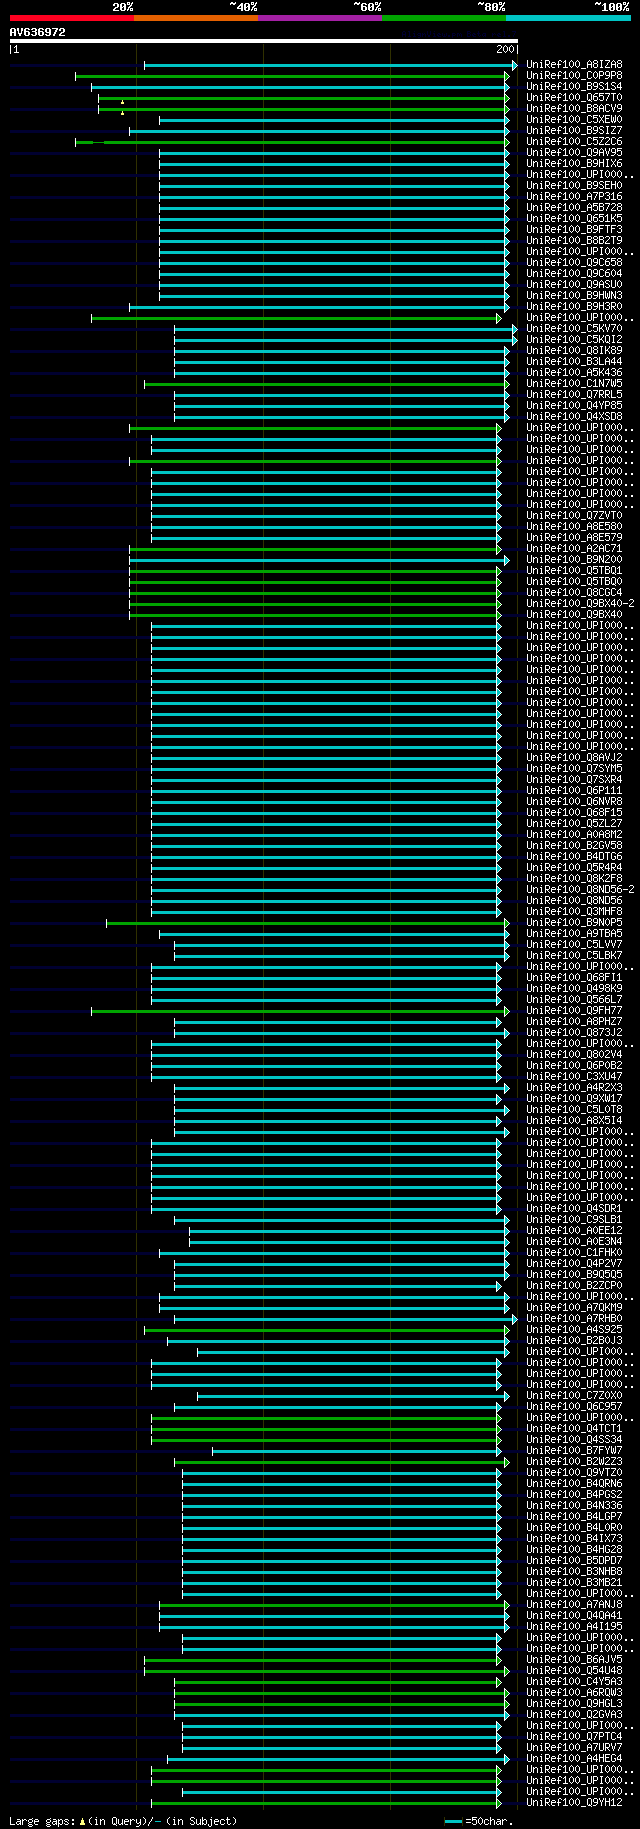Select the UniRef100_Q6P111 label
The height and width of the screenshot is (1829, 640).
coord(574,791)
